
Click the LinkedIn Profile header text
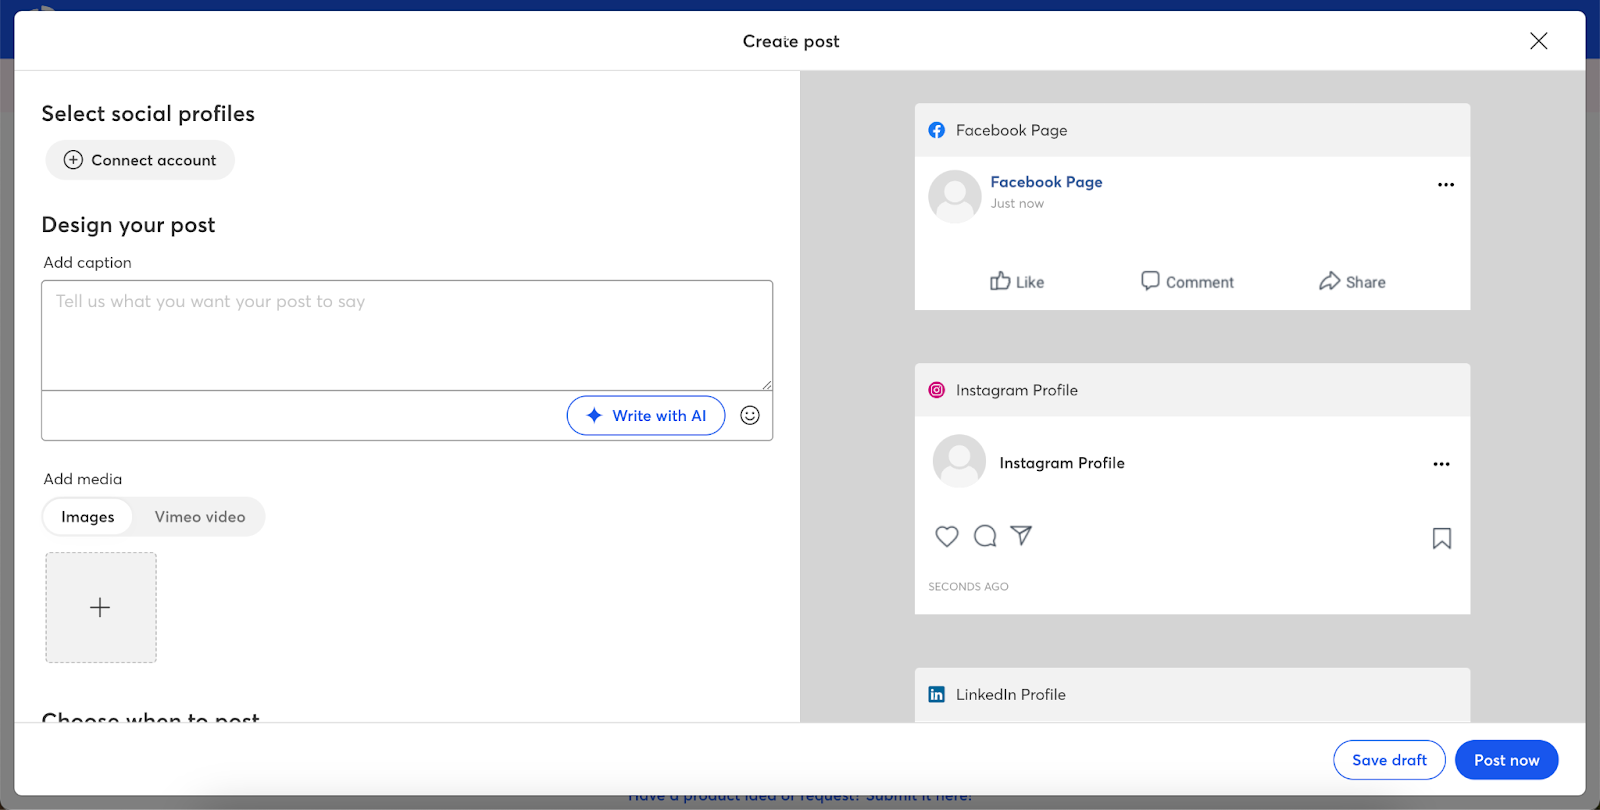point(1010,694)
